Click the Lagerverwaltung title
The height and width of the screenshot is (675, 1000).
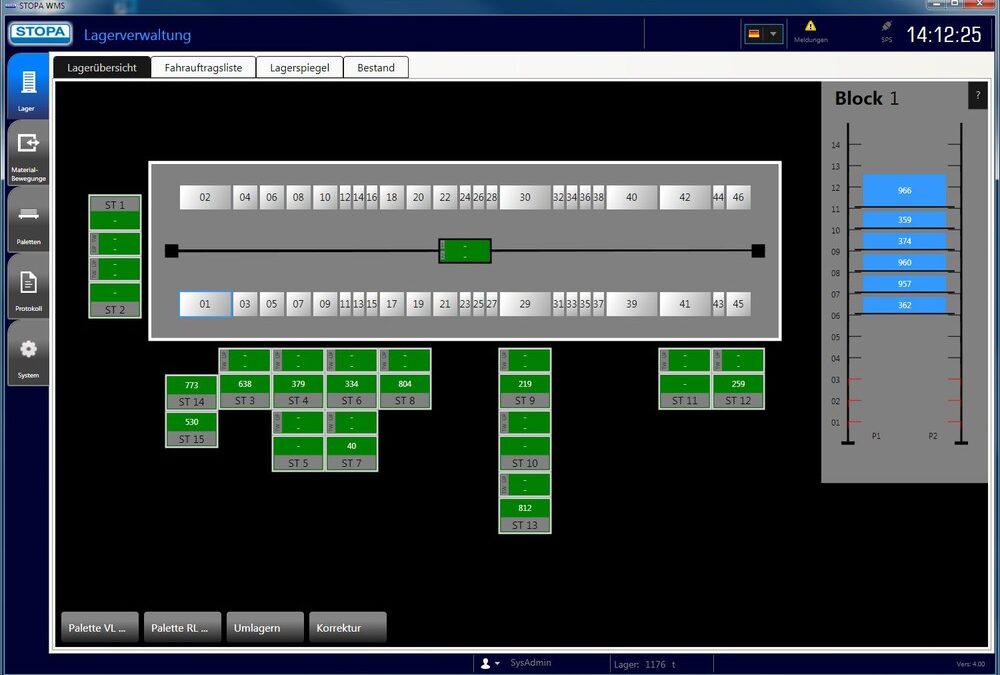click(x=137, y=35)
